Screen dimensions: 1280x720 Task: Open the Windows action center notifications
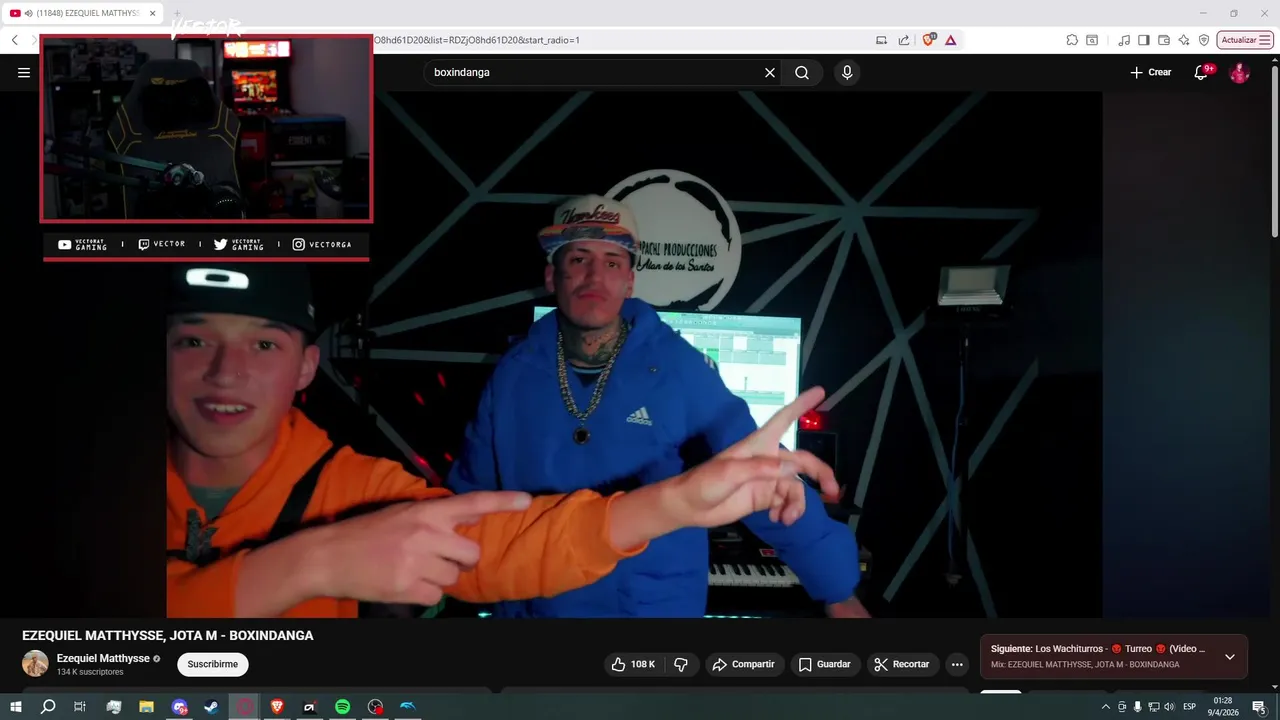pos(1259,707)
